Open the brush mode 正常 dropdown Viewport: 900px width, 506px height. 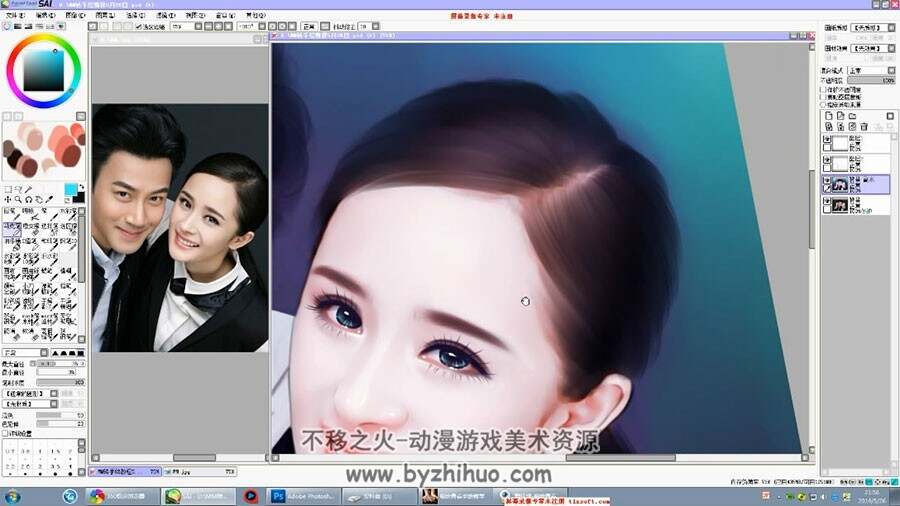44,352
